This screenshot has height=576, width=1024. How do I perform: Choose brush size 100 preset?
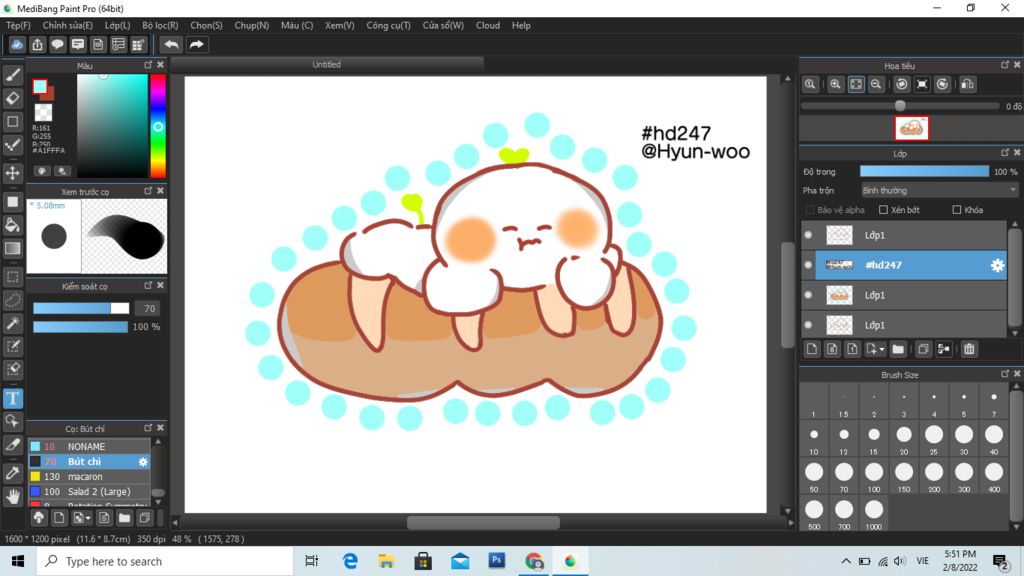pos(873,472)
